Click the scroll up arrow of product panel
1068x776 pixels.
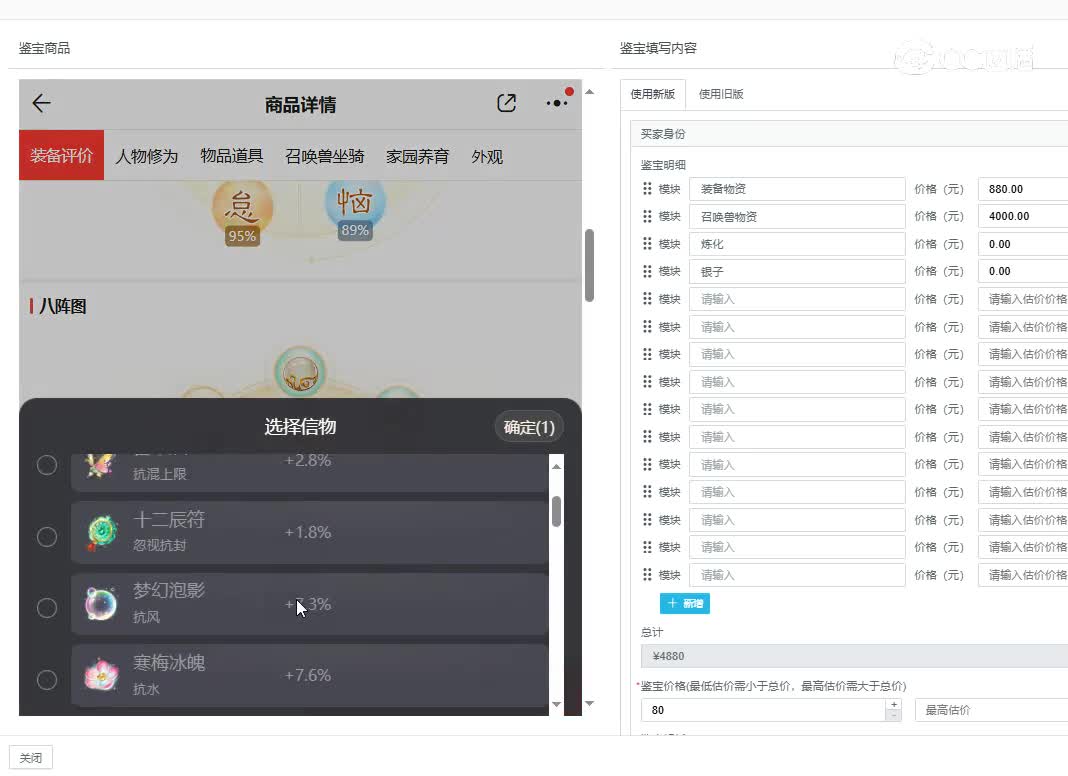590,91
